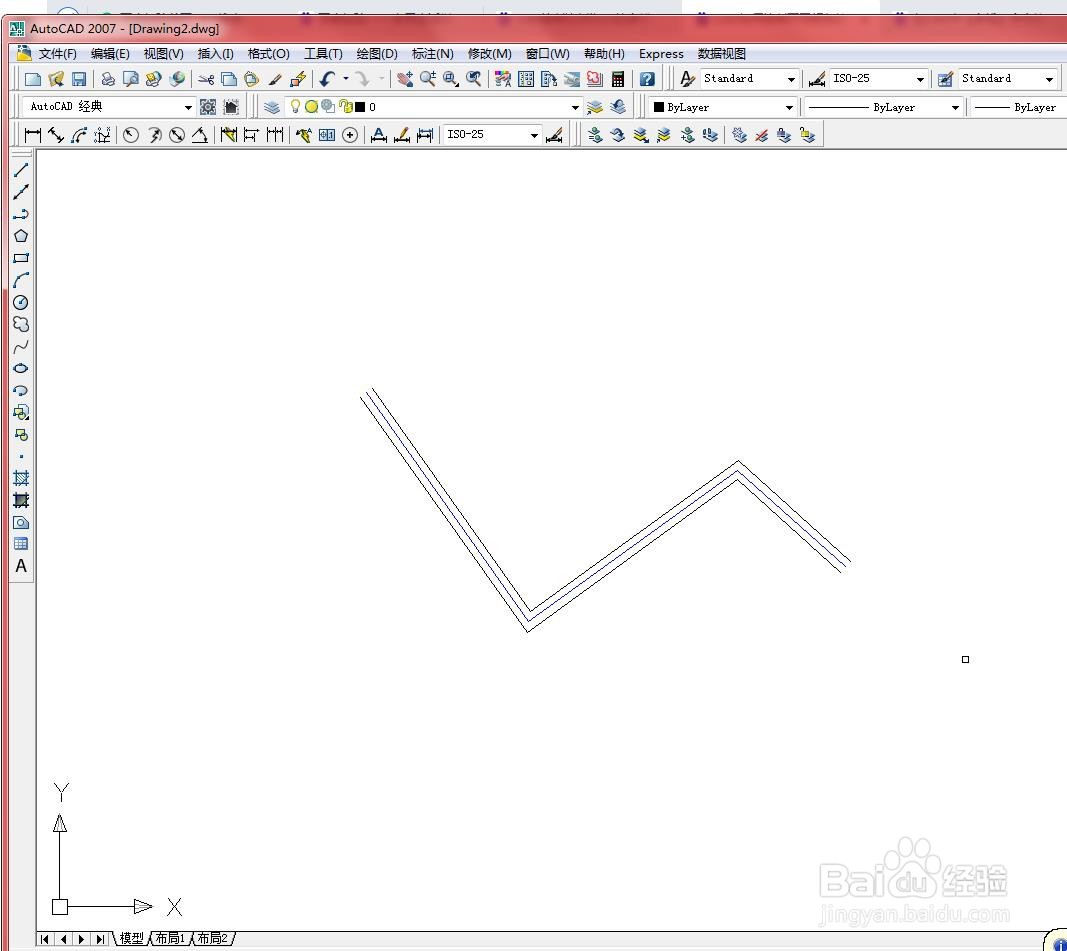Click the next-tab navigation arrow
1067x951 pixels.
[x=82, y=939]
